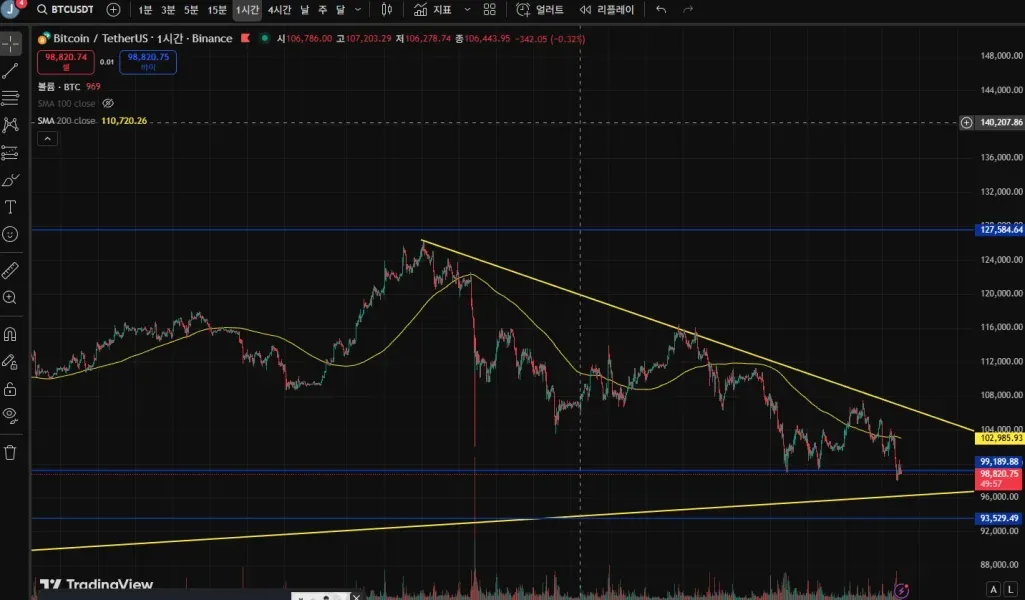Image resolution: width=1025 pixels, height=600 pixels.
Task: Open the indicator templates grid icon
Action: point(489,9)
